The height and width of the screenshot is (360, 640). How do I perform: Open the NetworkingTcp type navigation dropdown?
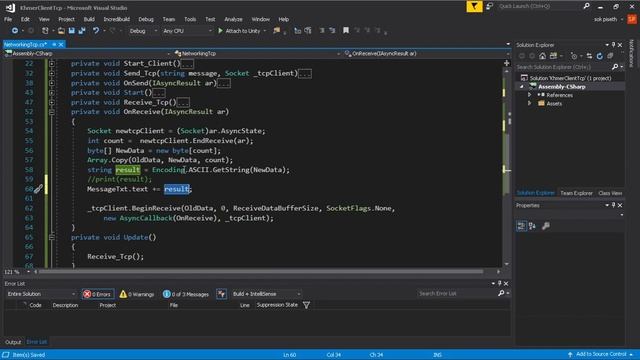click(257, 53)
